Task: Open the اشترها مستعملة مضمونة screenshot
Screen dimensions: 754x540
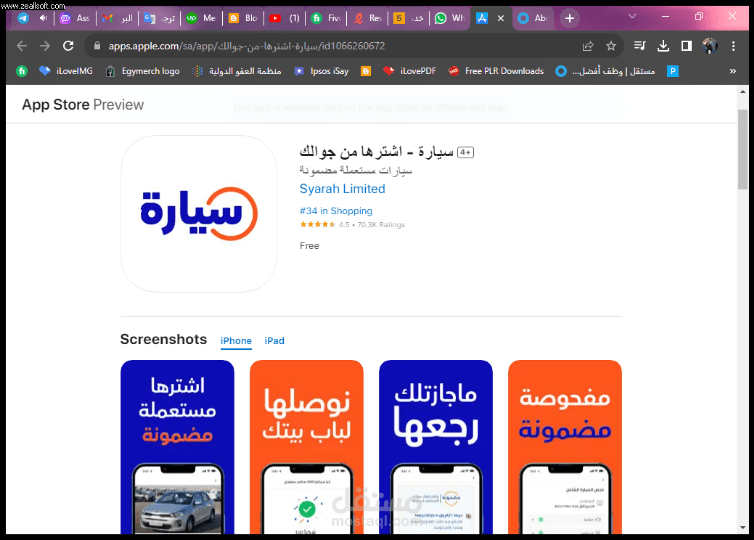Action: coord(177,447)
